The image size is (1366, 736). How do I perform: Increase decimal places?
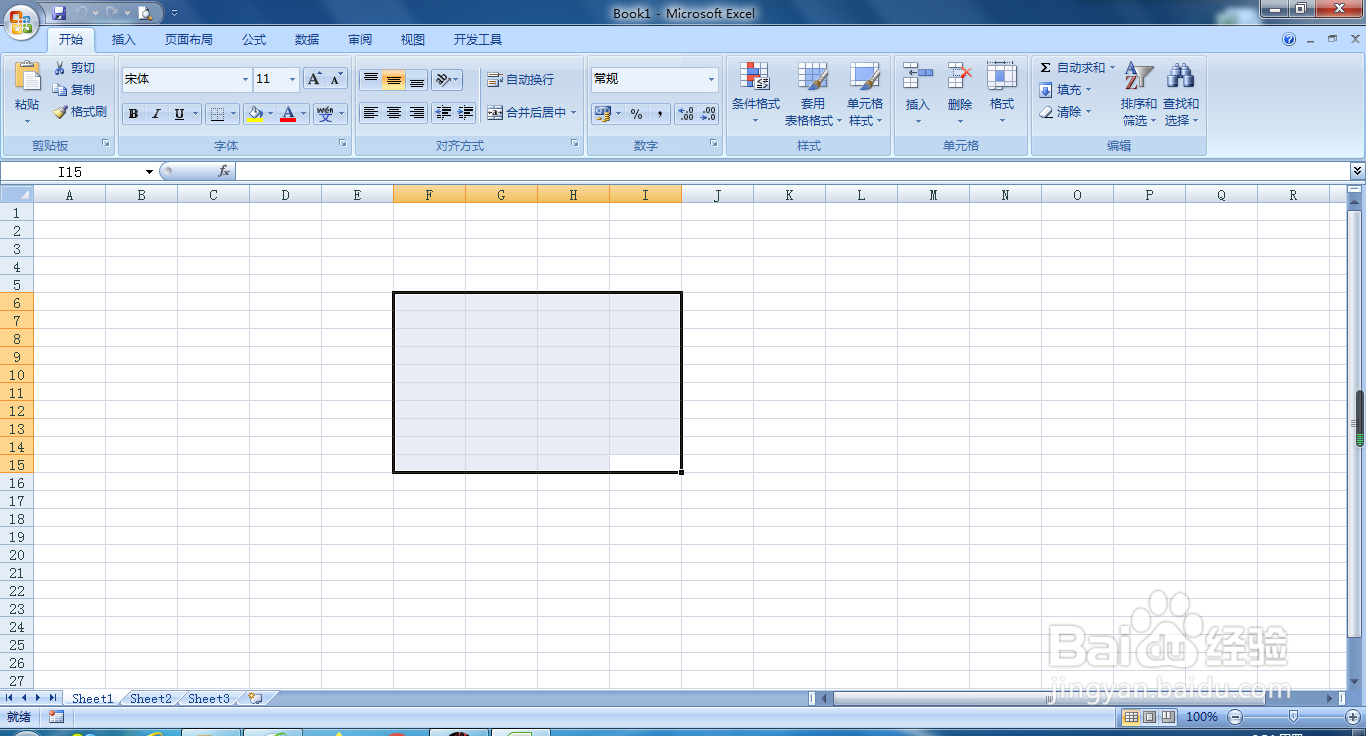tap(686, 114)
